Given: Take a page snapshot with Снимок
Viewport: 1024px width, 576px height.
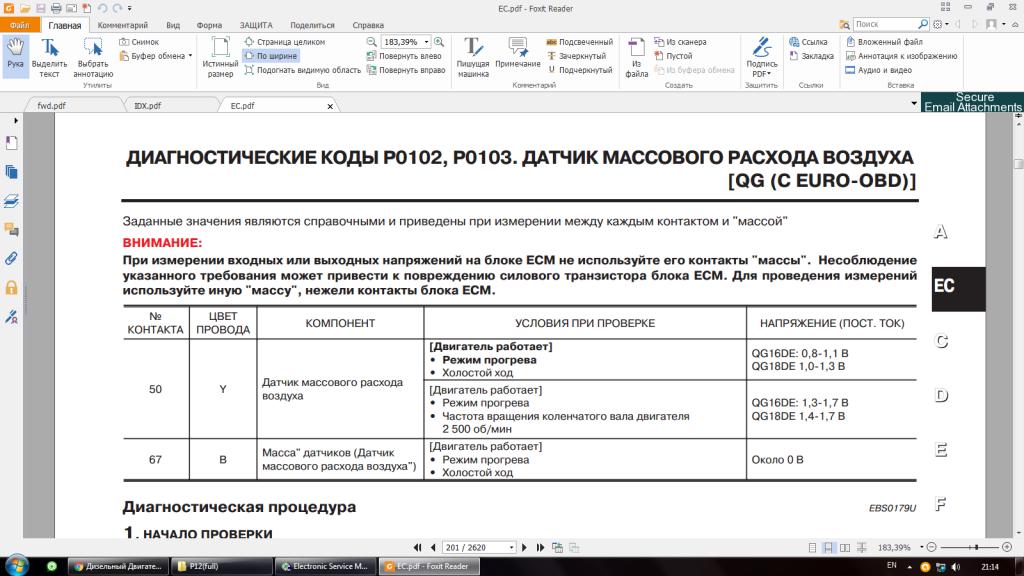Looking at the screenshot, I should 139,42.
